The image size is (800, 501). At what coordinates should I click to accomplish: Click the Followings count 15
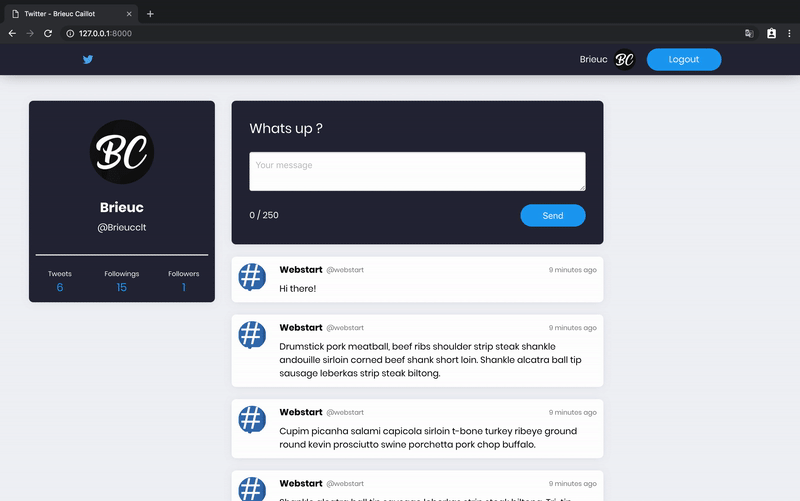(121, 287)
